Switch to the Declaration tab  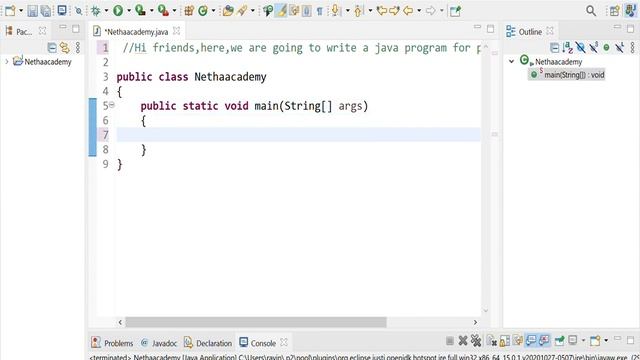[208, 343]
